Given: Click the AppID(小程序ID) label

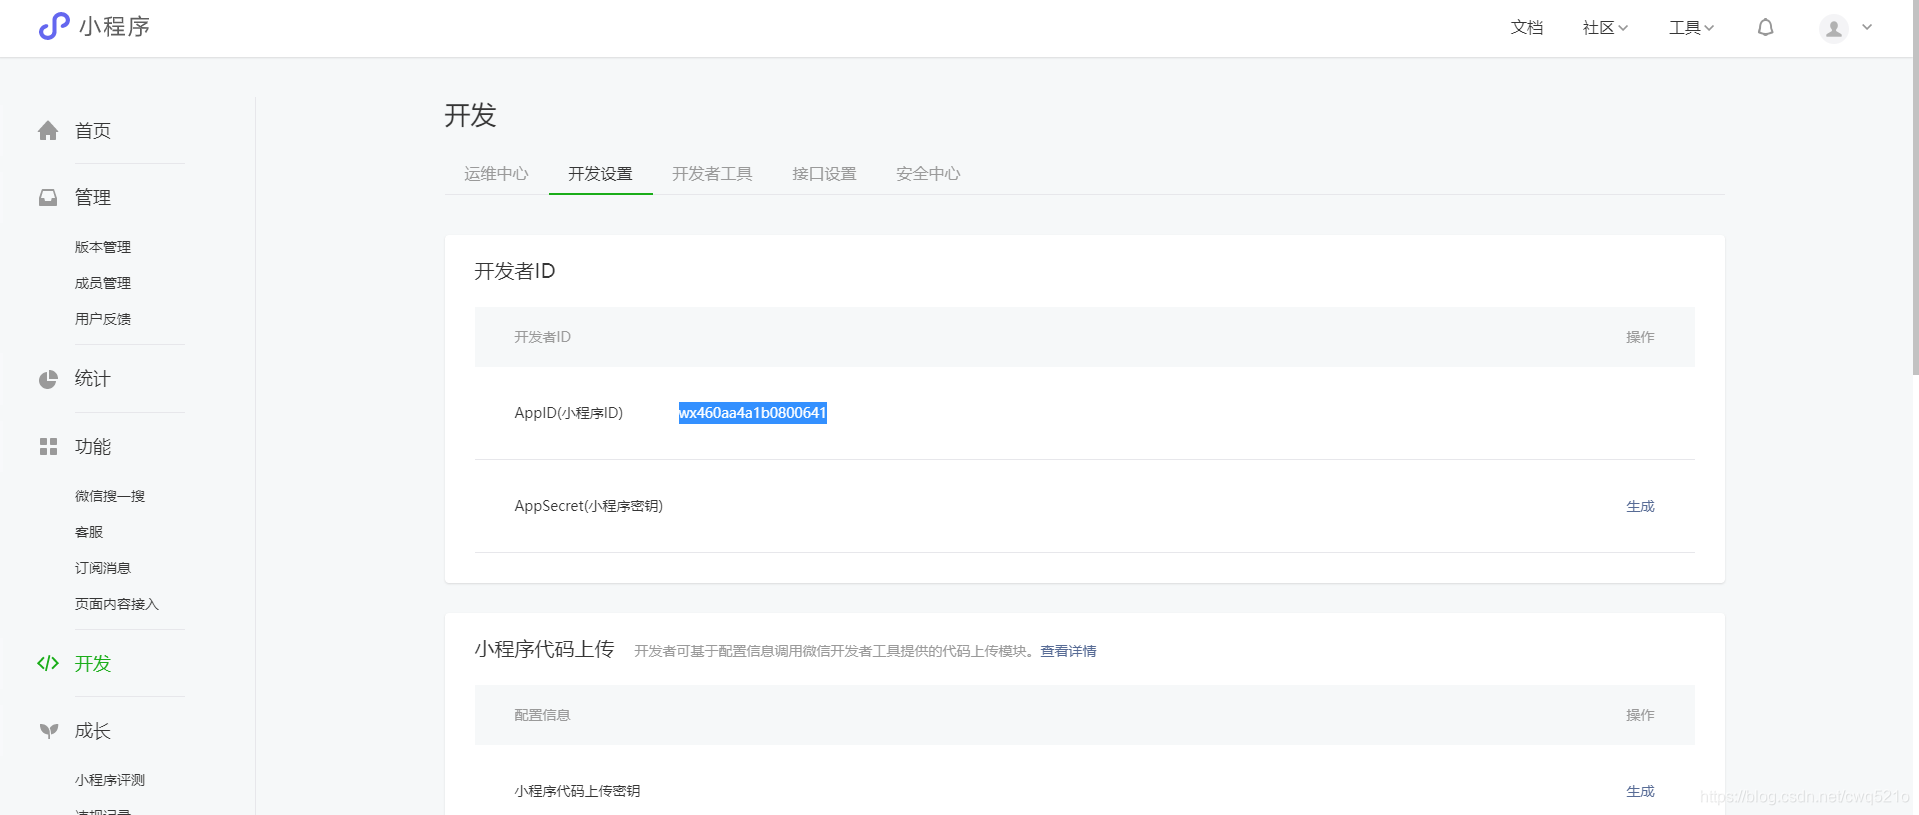Looking at the screenshot, I should click(x=569, y=413).
